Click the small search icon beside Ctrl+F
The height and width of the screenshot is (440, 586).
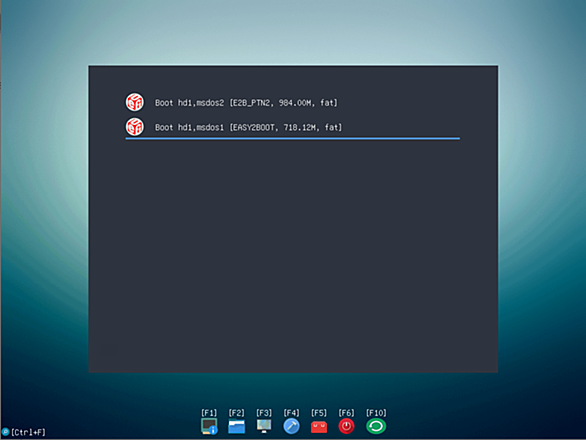5,432
